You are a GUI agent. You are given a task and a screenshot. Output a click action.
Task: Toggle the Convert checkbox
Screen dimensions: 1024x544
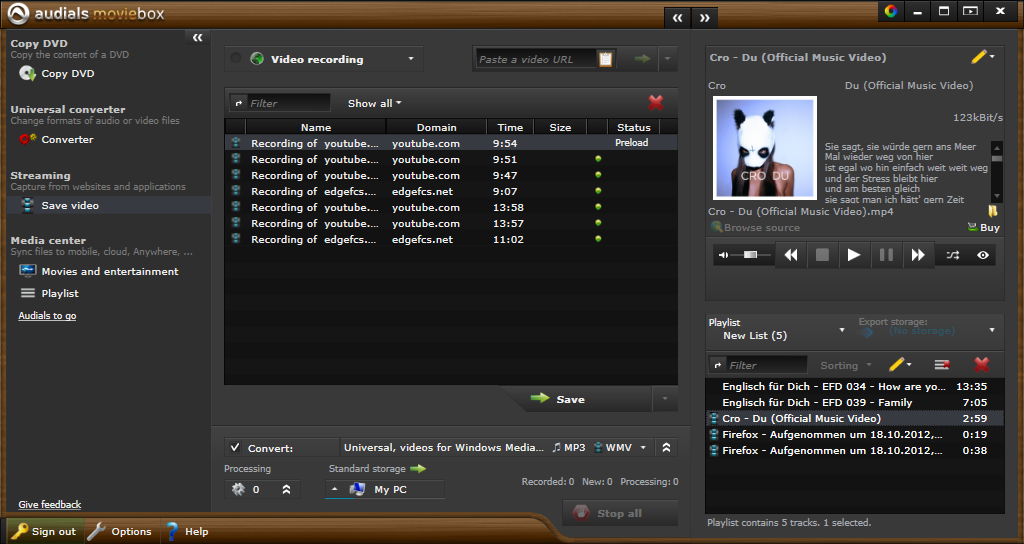pyautogui.click(x=235, y=448)
